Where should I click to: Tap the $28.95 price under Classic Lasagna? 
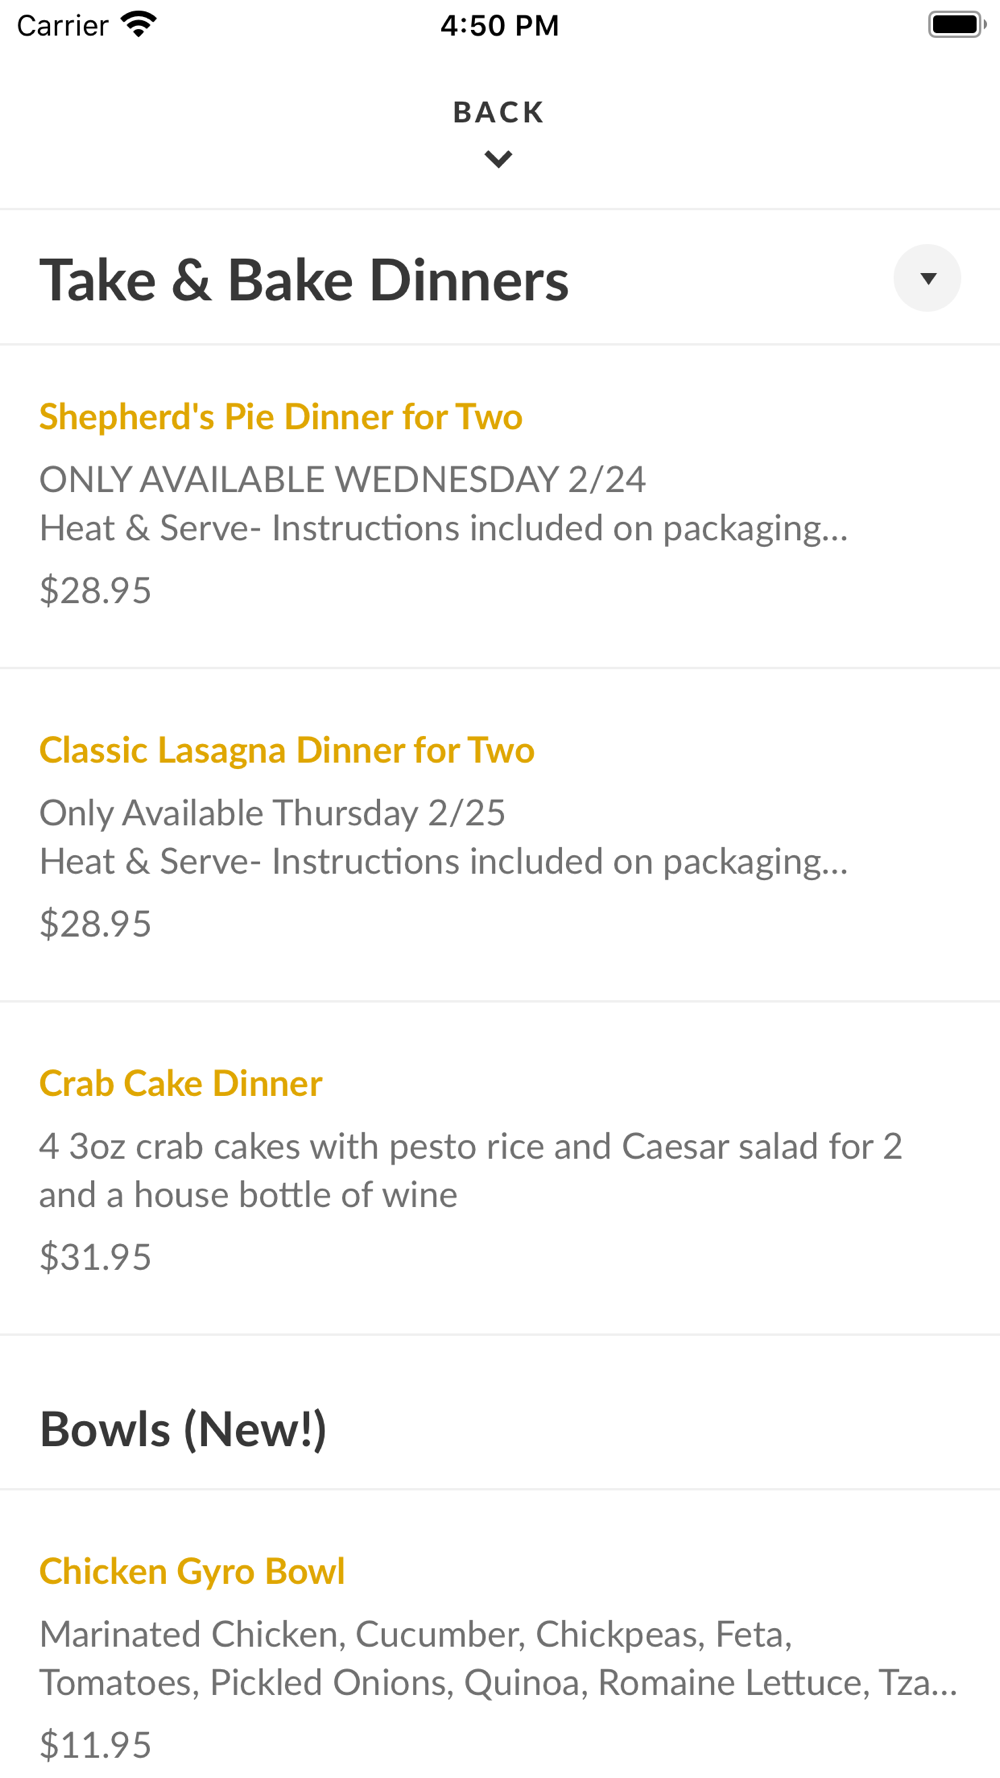coord(96,924)
